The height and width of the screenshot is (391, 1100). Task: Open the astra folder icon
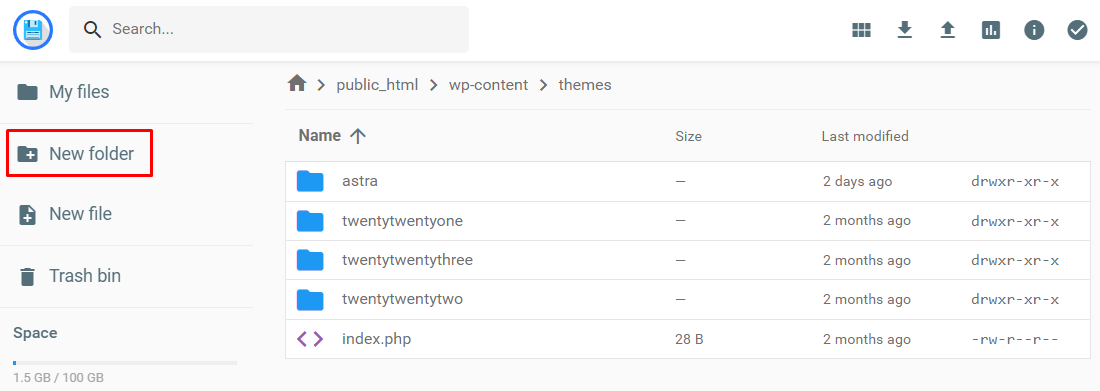309,181
